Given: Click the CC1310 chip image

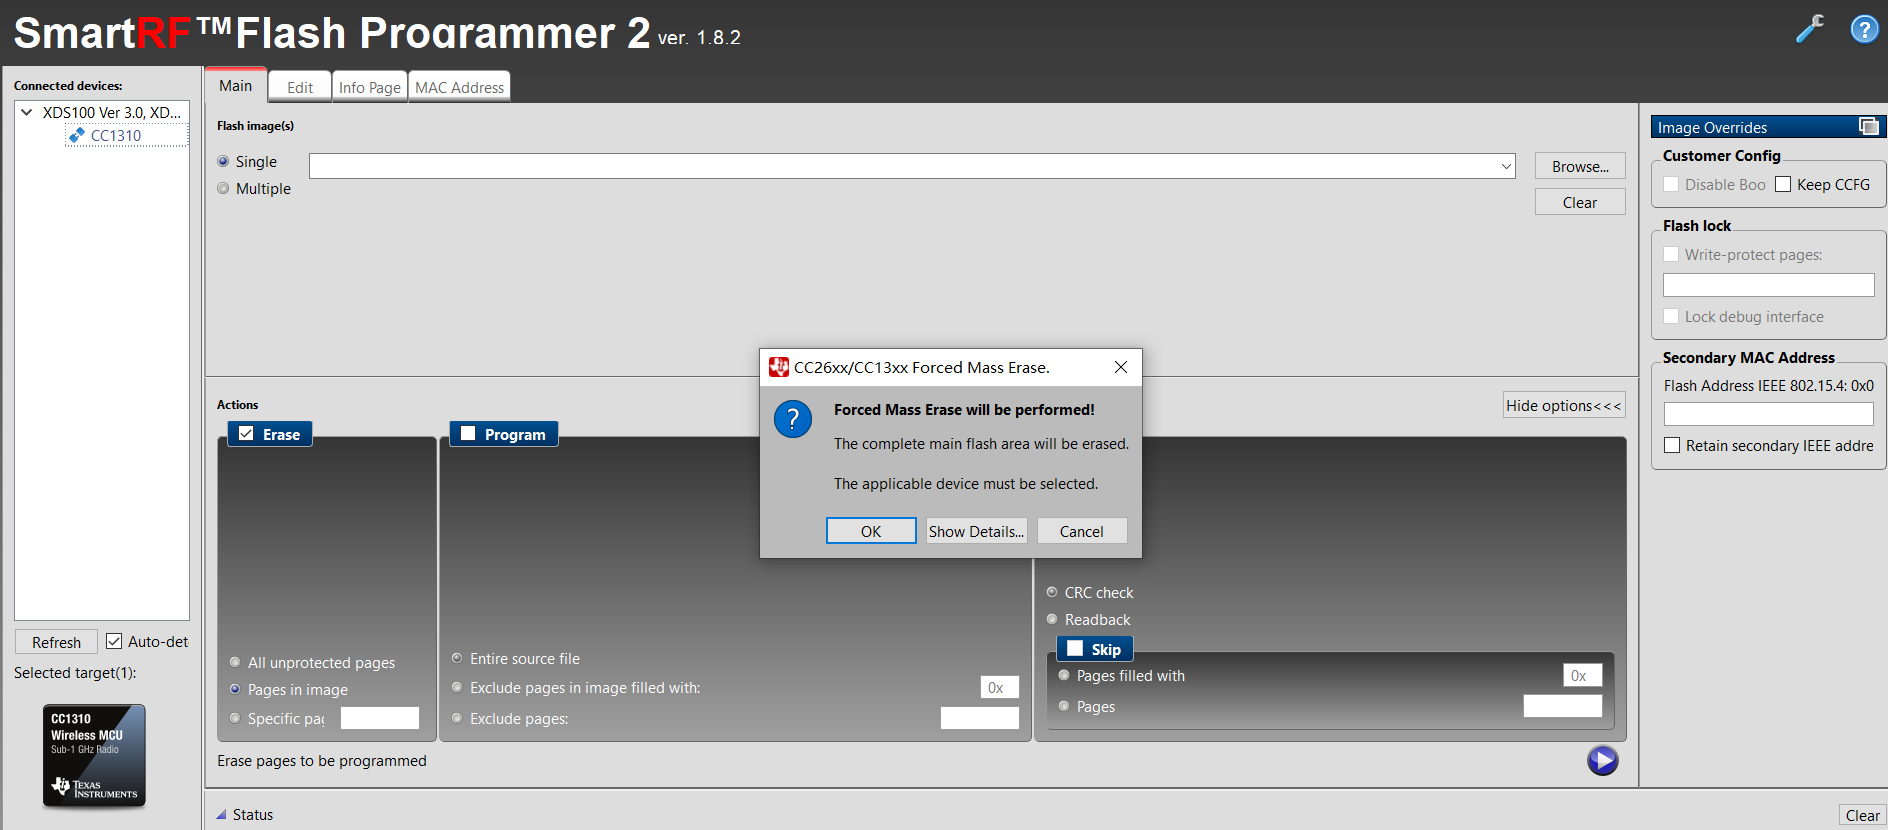Looking at the screenshot, I should point(94,756).
